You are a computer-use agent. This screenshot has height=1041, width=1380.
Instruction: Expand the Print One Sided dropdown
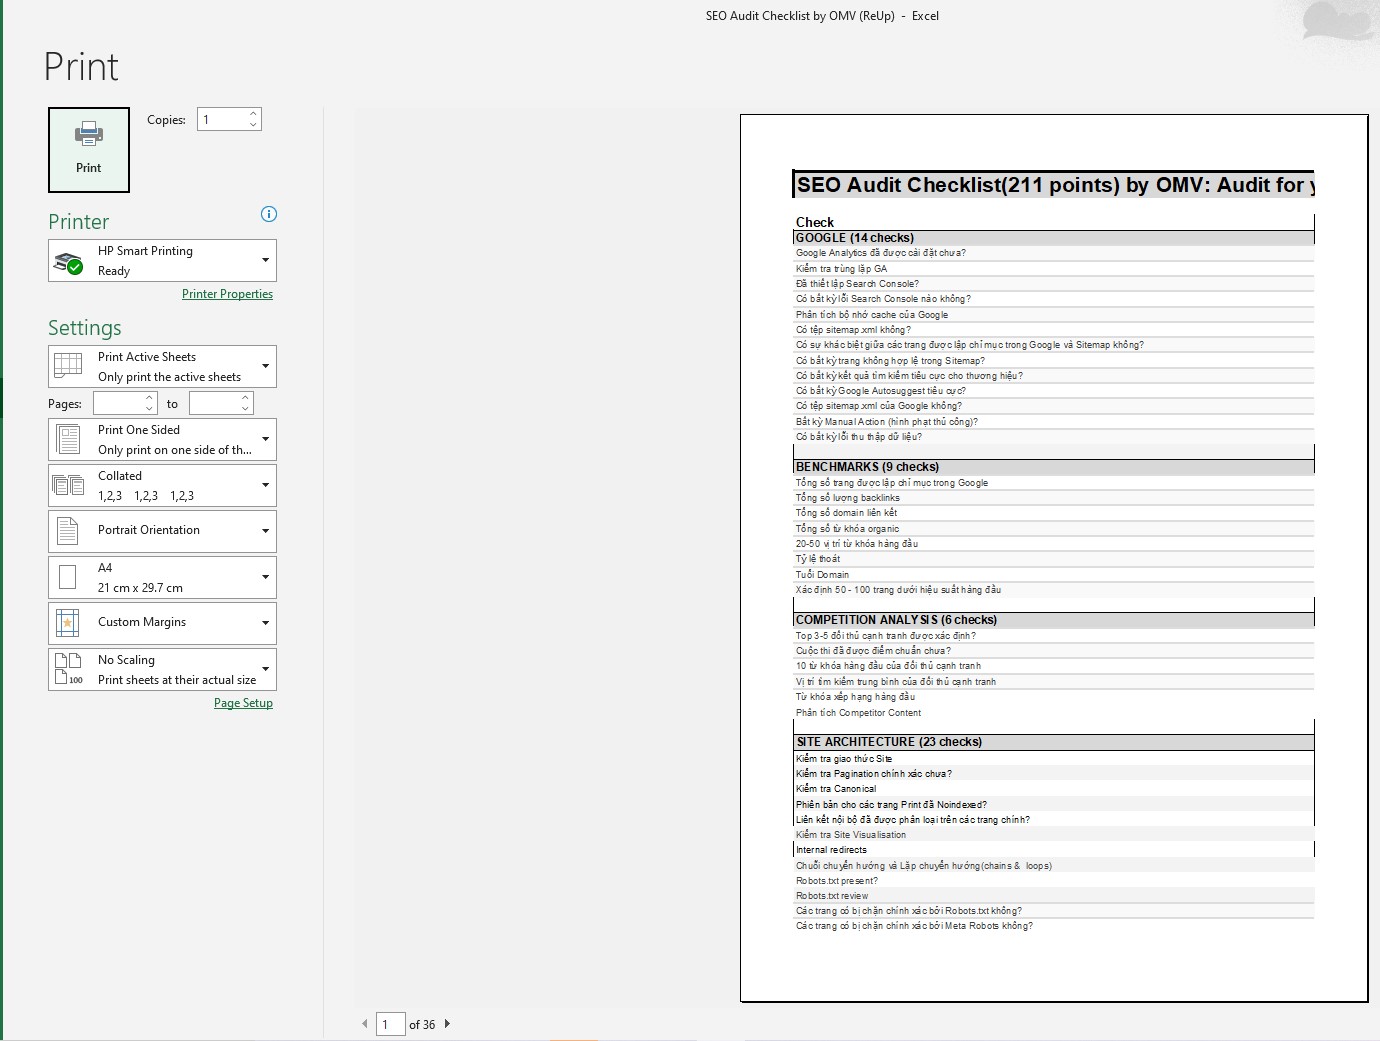pyautogui.click(x=265, y=439)
